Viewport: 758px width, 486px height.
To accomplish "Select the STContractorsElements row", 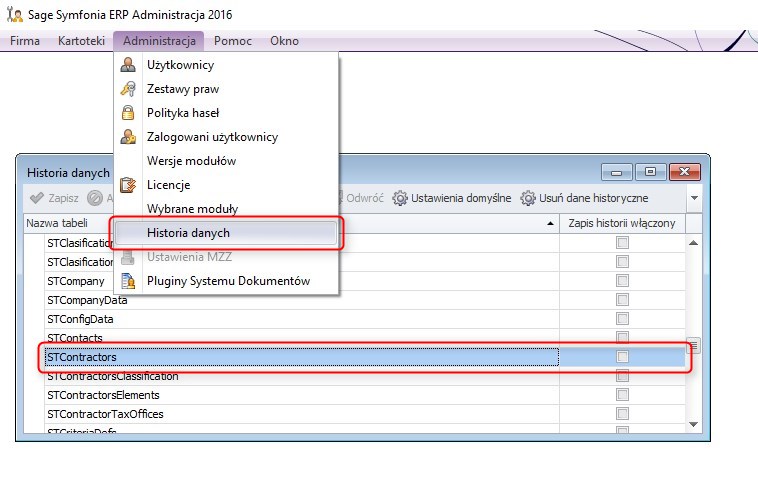I will coord(364,395).
